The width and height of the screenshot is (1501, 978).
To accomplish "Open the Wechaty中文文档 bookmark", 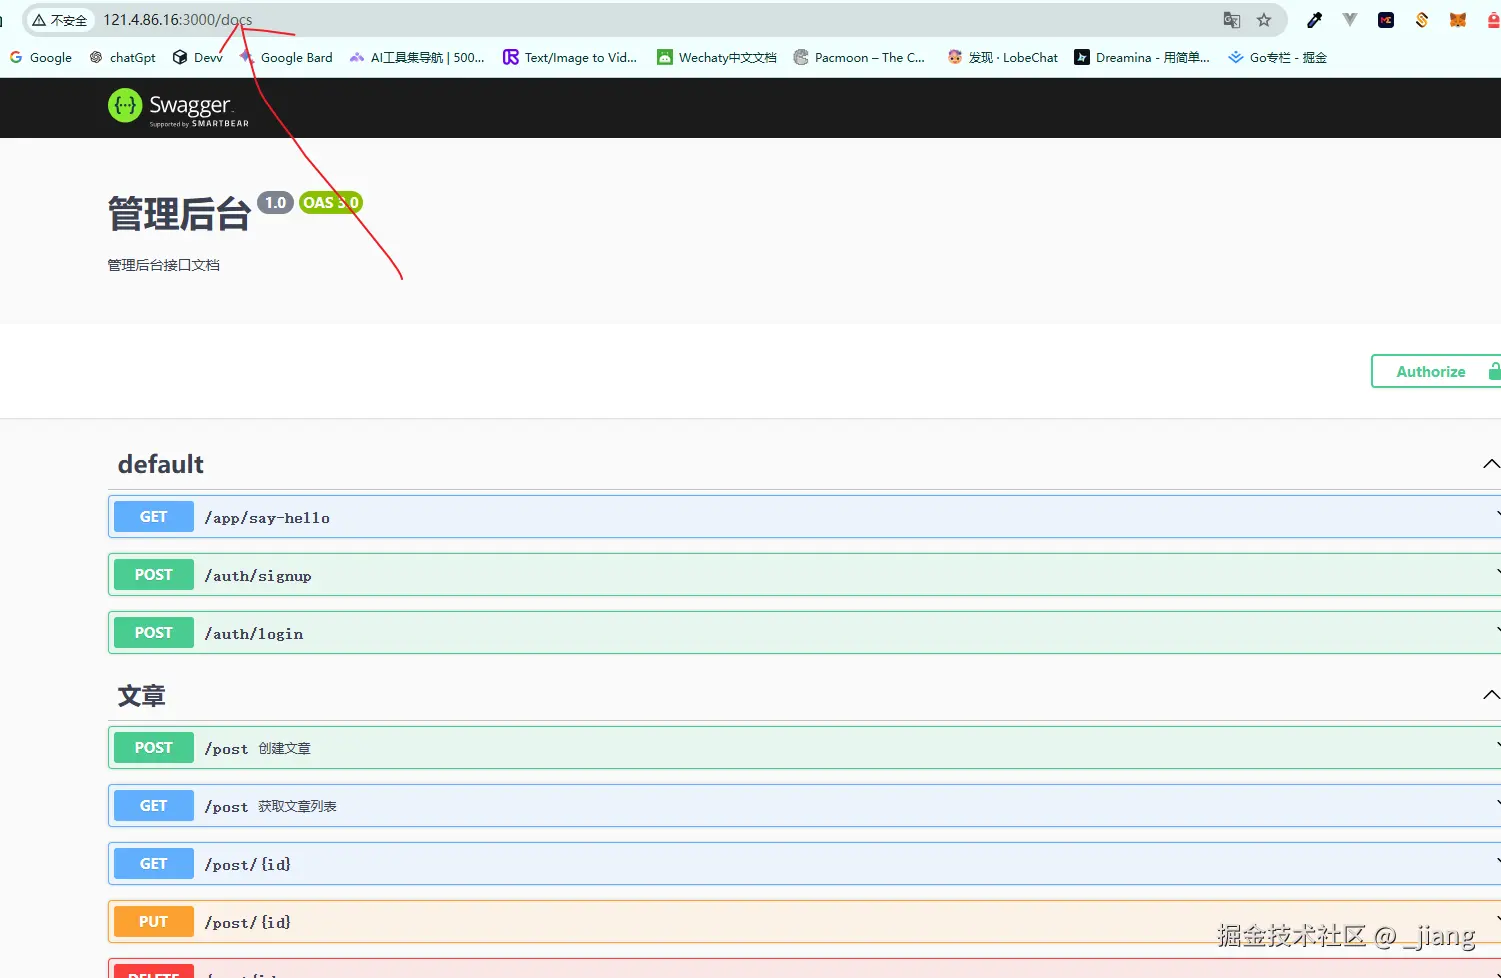I will (717, 58).
